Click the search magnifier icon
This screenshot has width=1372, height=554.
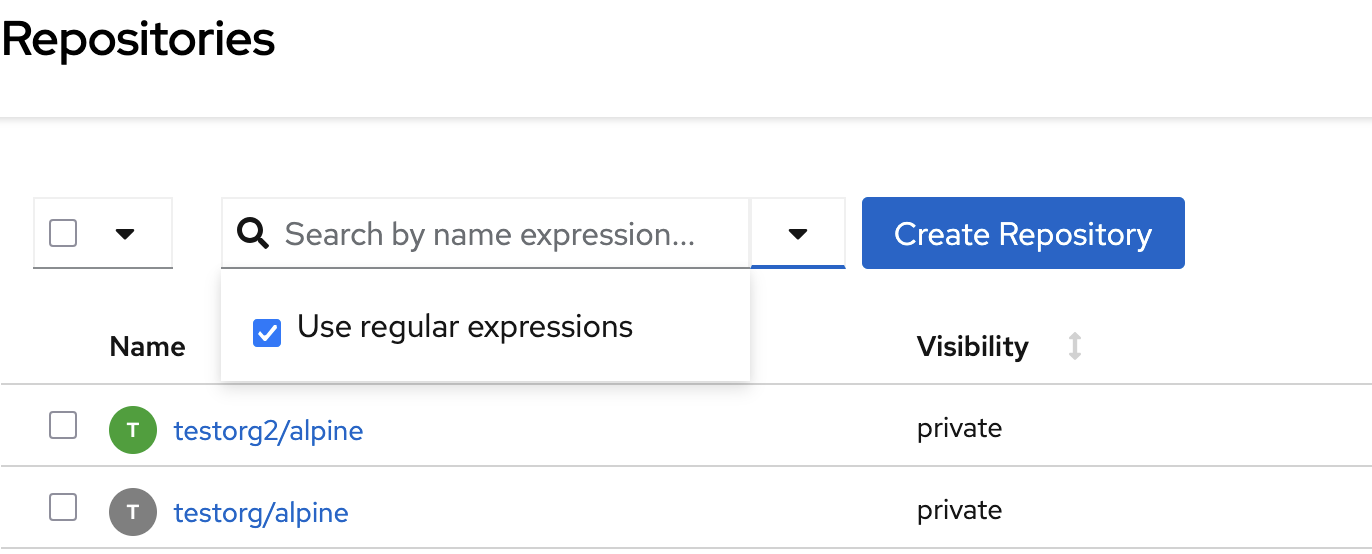click(x=254, y=234)
